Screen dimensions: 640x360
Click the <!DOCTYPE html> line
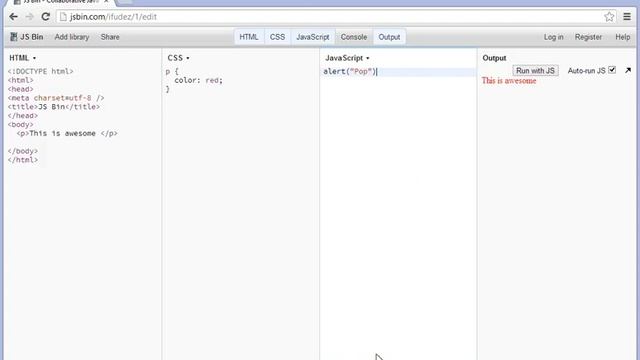point(40,71)
